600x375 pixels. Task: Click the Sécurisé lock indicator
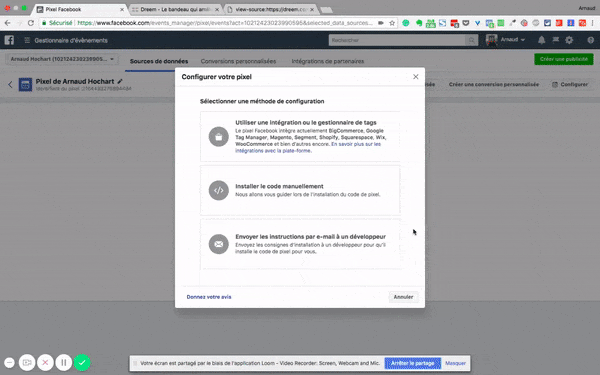(x=57, y=23)
